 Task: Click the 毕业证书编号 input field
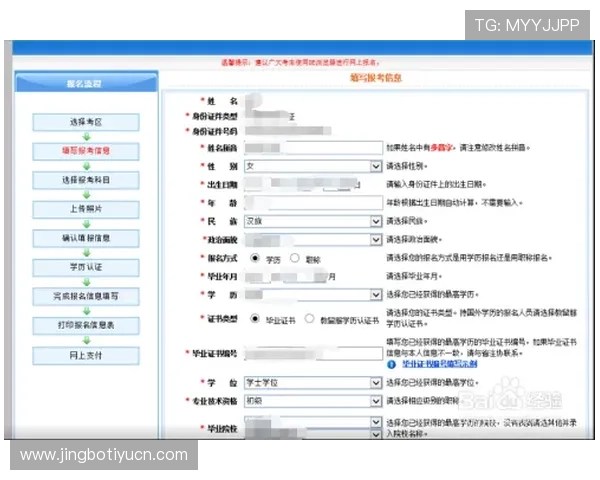click(x=313, y=353)
